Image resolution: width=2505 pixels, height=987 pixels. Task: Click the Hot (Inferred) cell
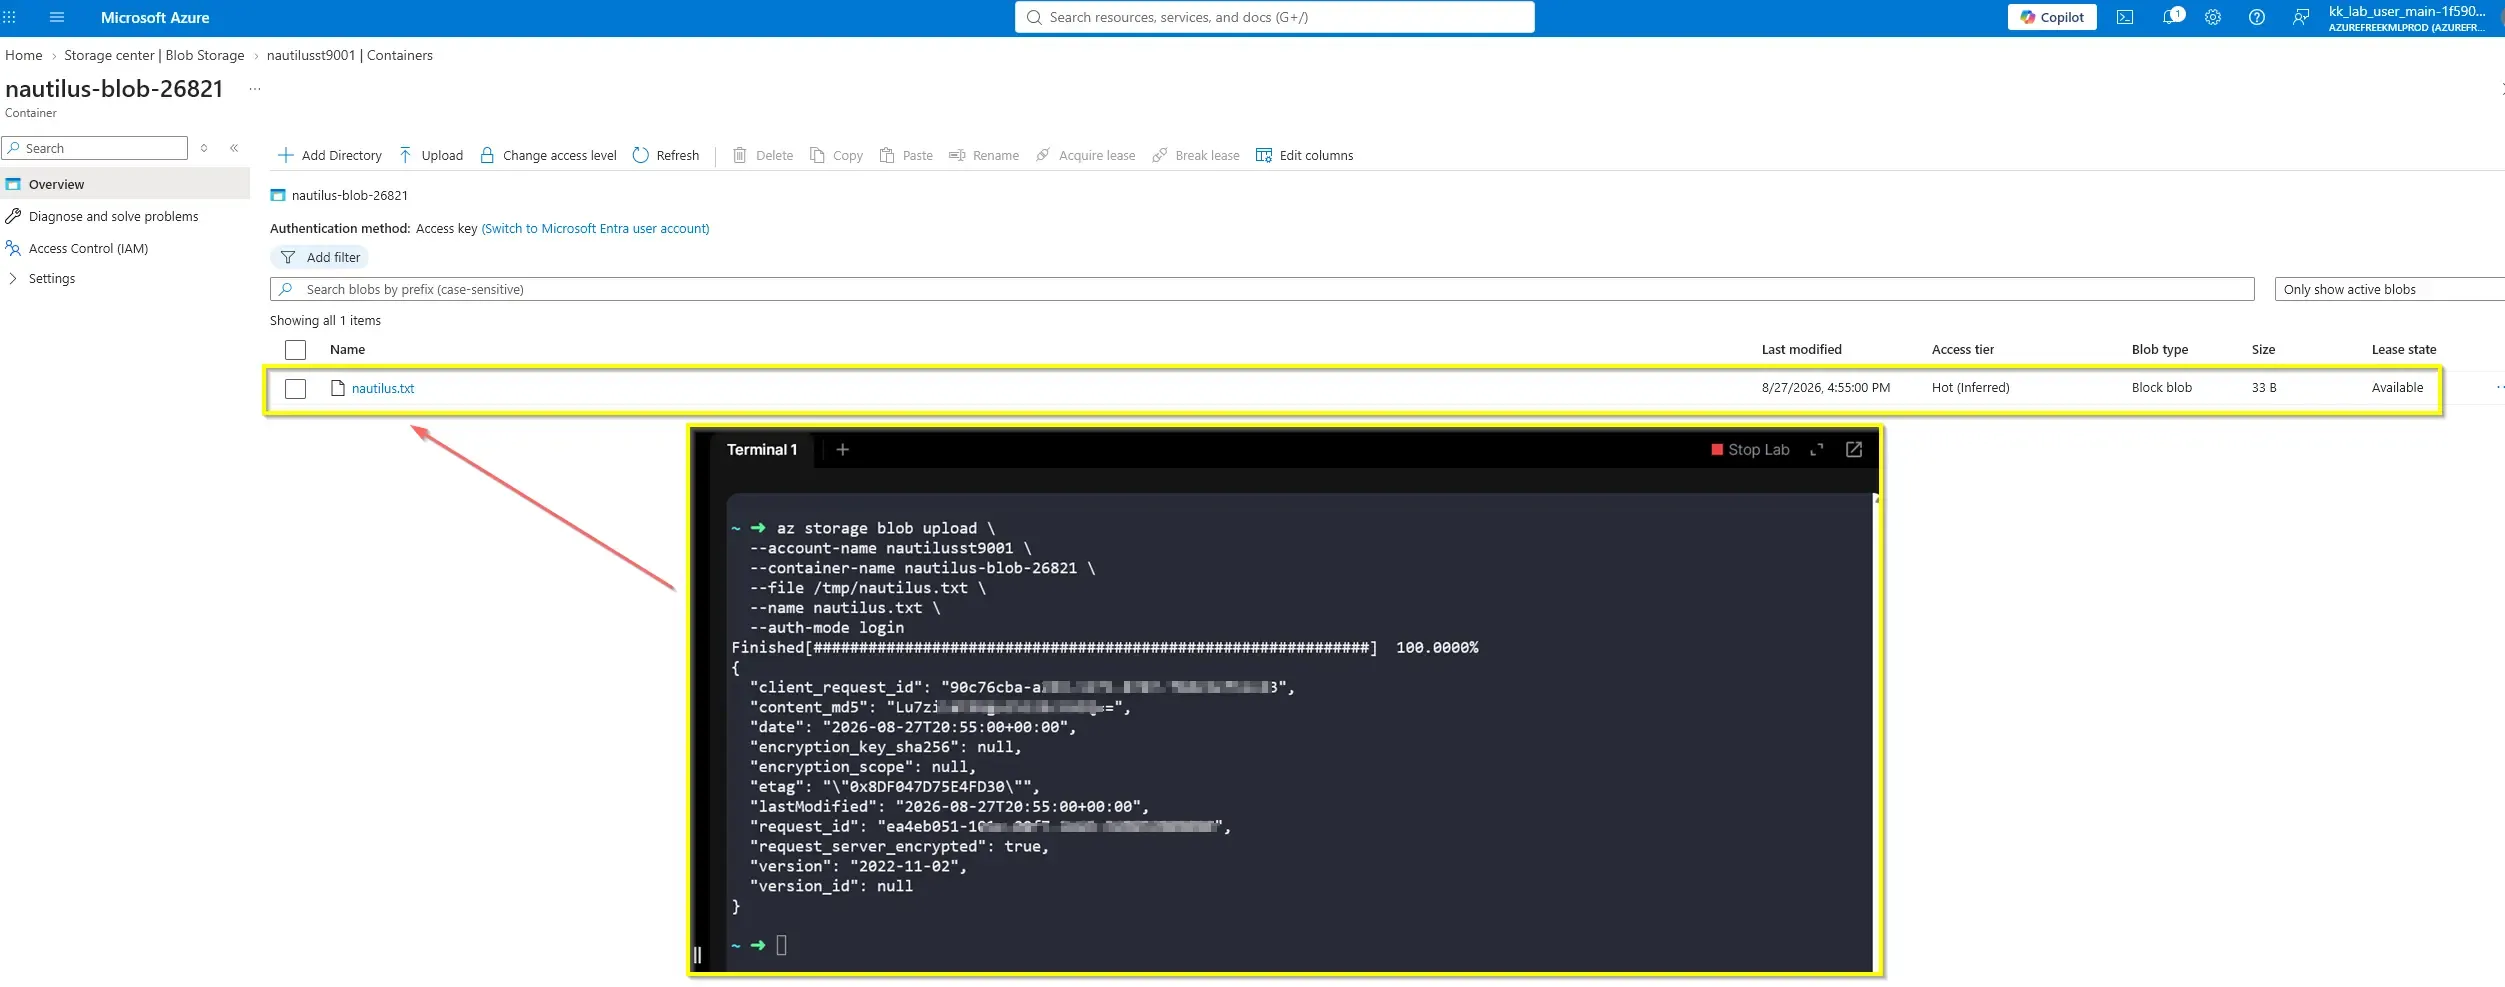point(1970,387)
